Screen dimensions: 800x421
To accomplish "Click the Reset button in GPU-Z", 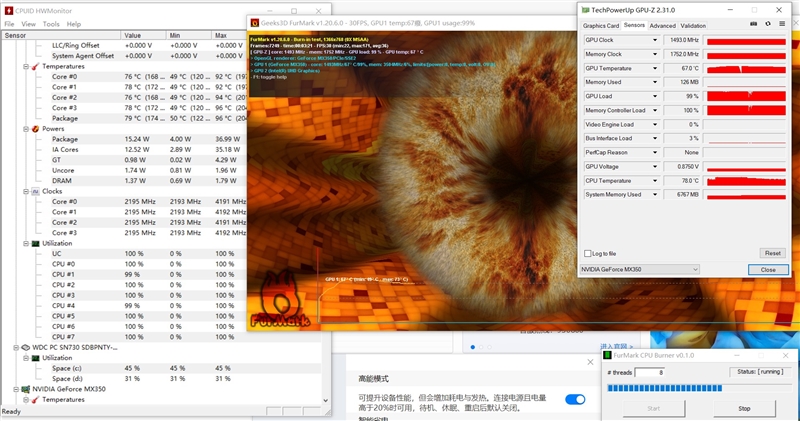I will pyautogui.click(x=771, y=253).
